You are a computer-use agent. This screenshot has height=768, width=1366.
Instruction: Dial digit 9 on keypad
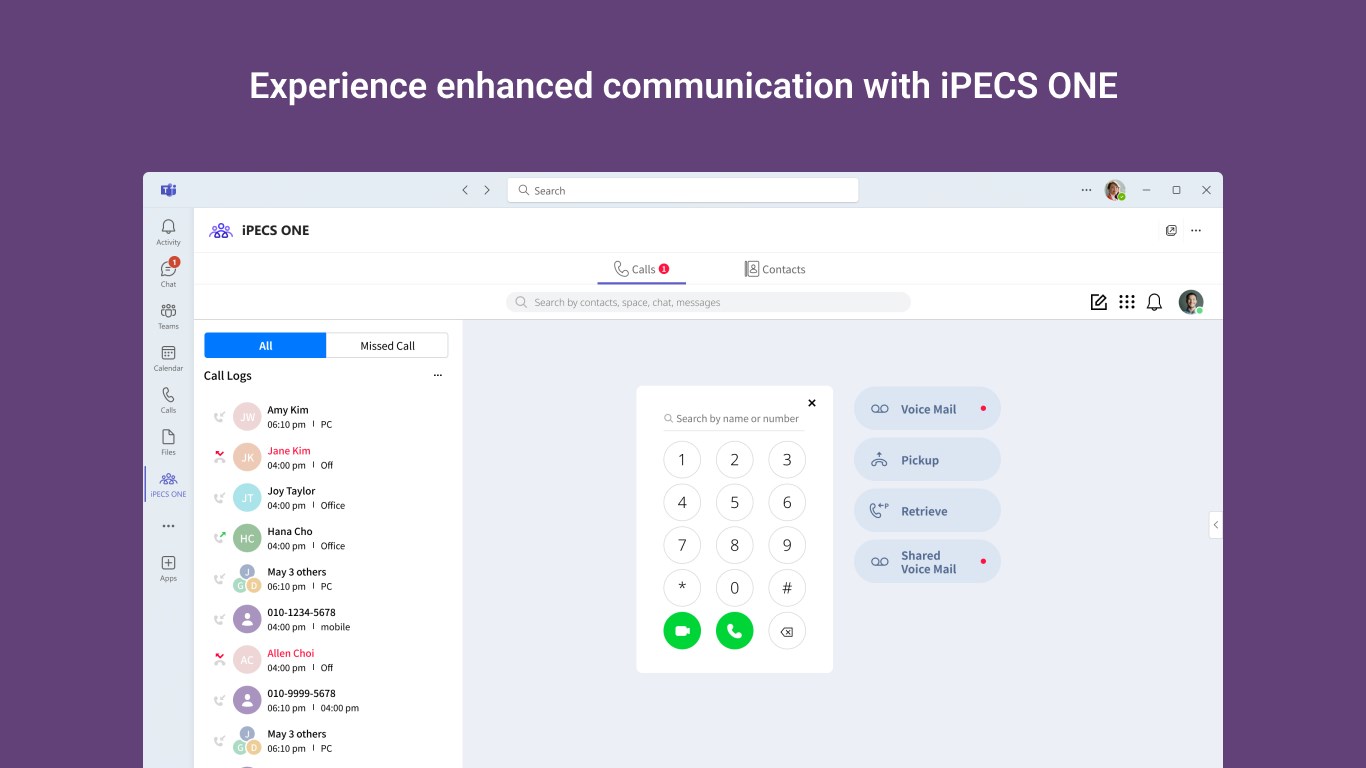(787, 545)
